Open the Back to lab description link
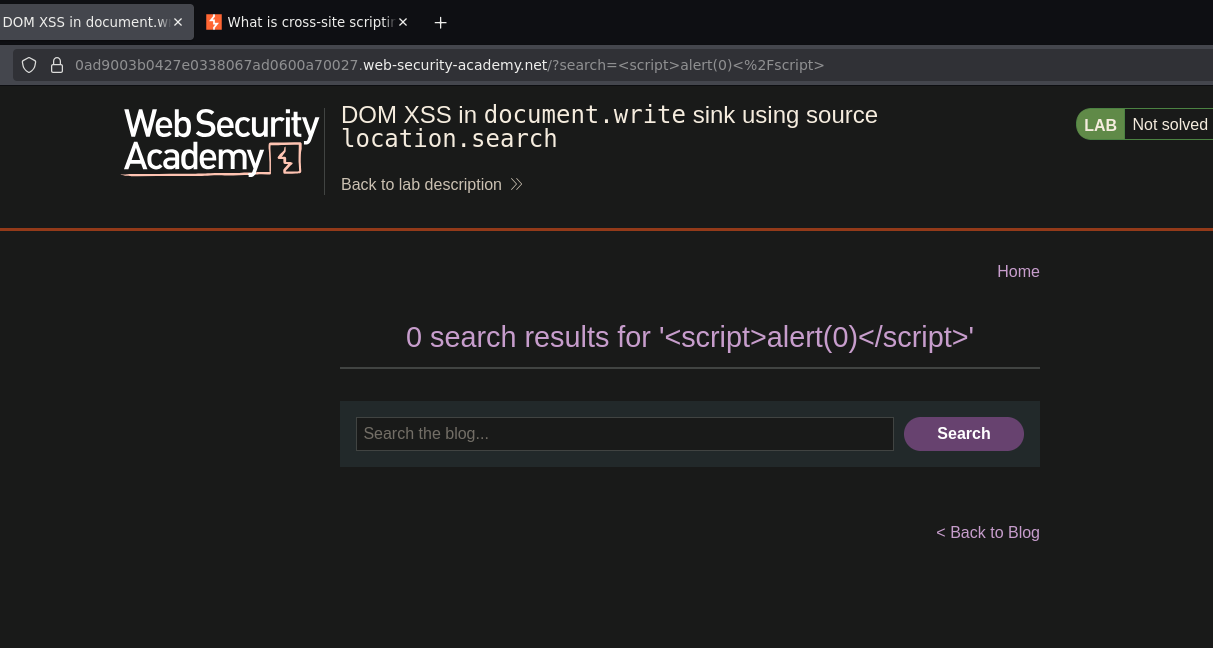1213x648 pixels. point(421,185)
